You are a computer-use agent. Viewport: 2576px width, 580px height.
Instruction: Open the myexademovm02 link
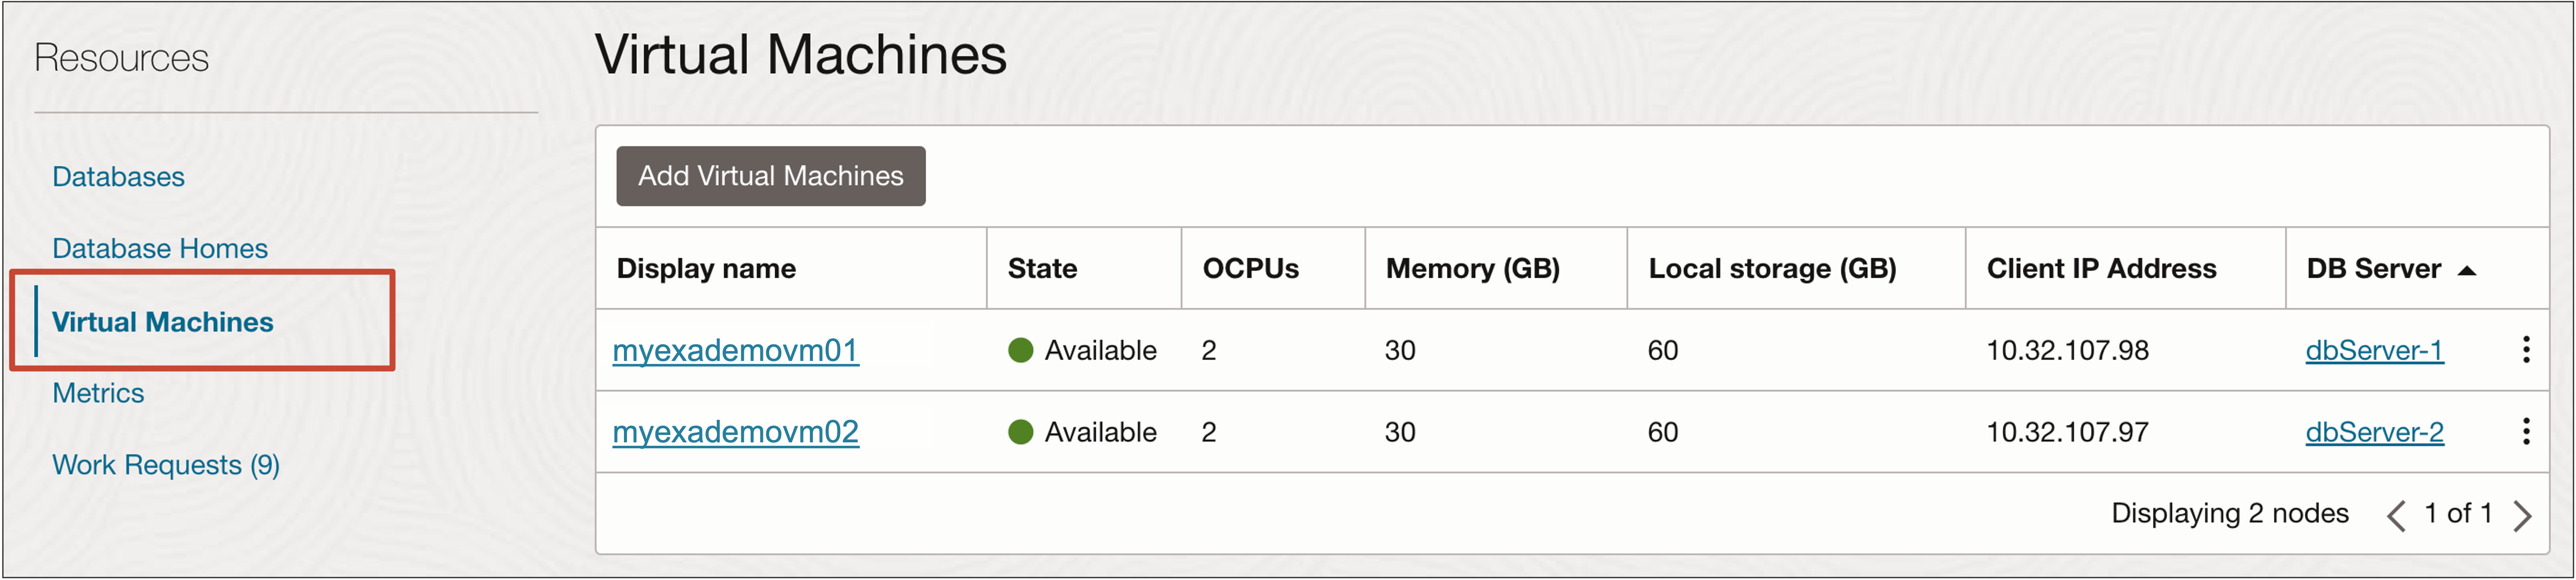pos(735,432)
